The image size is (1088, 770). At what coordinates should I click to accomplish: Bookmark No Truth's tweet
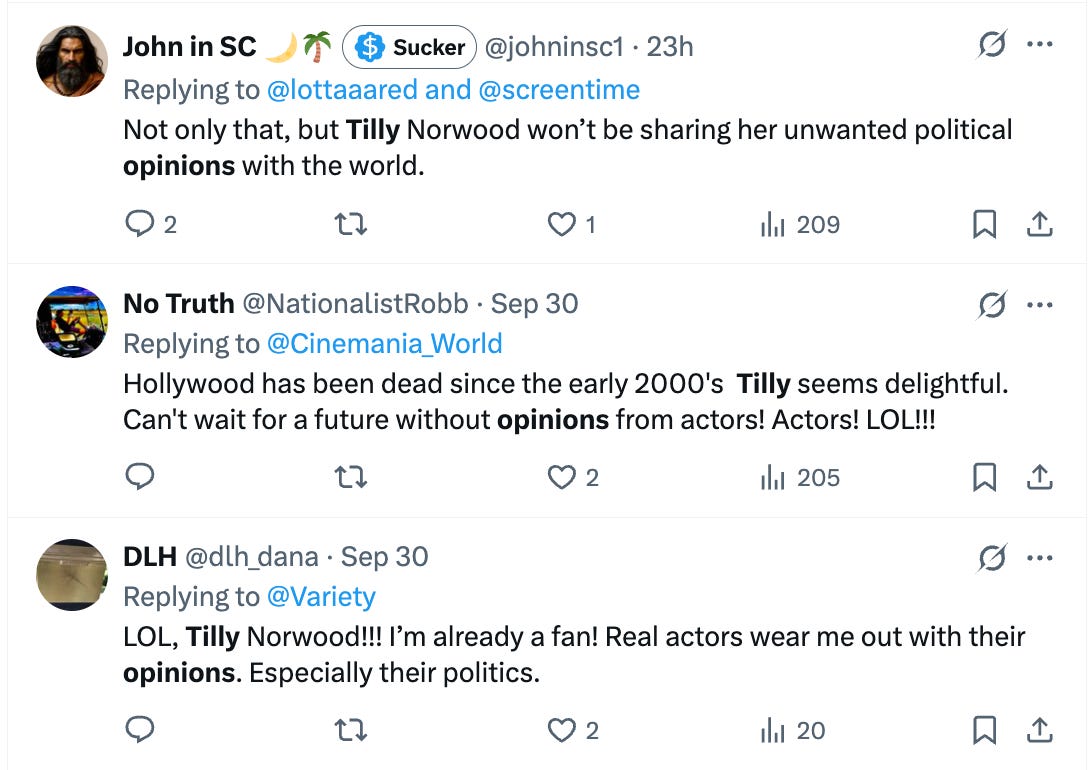pyautogui.click(x=985, y=477)
